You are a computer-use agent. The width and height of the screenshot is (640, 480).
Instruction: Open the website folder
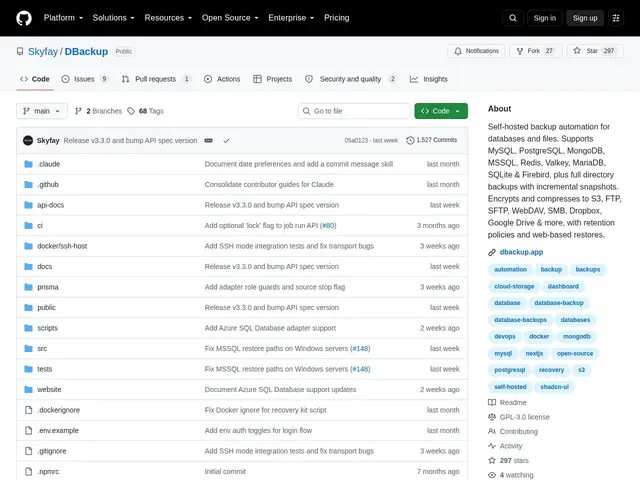tap(49, 389)
